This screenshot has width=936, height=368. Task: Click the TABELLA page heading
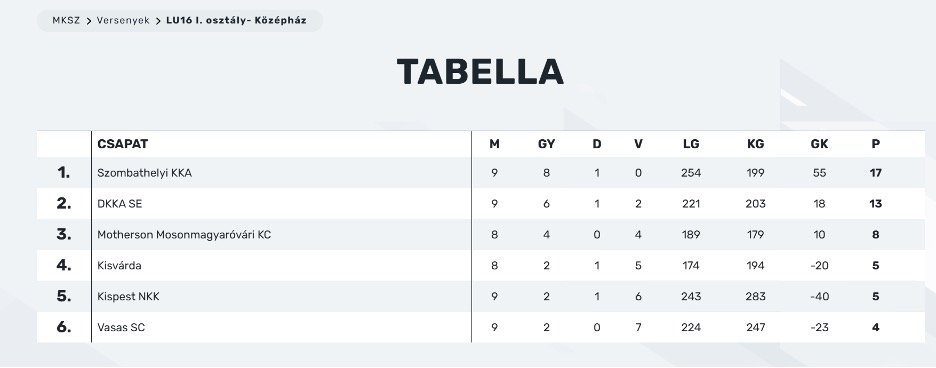click(x=480, y=72)
